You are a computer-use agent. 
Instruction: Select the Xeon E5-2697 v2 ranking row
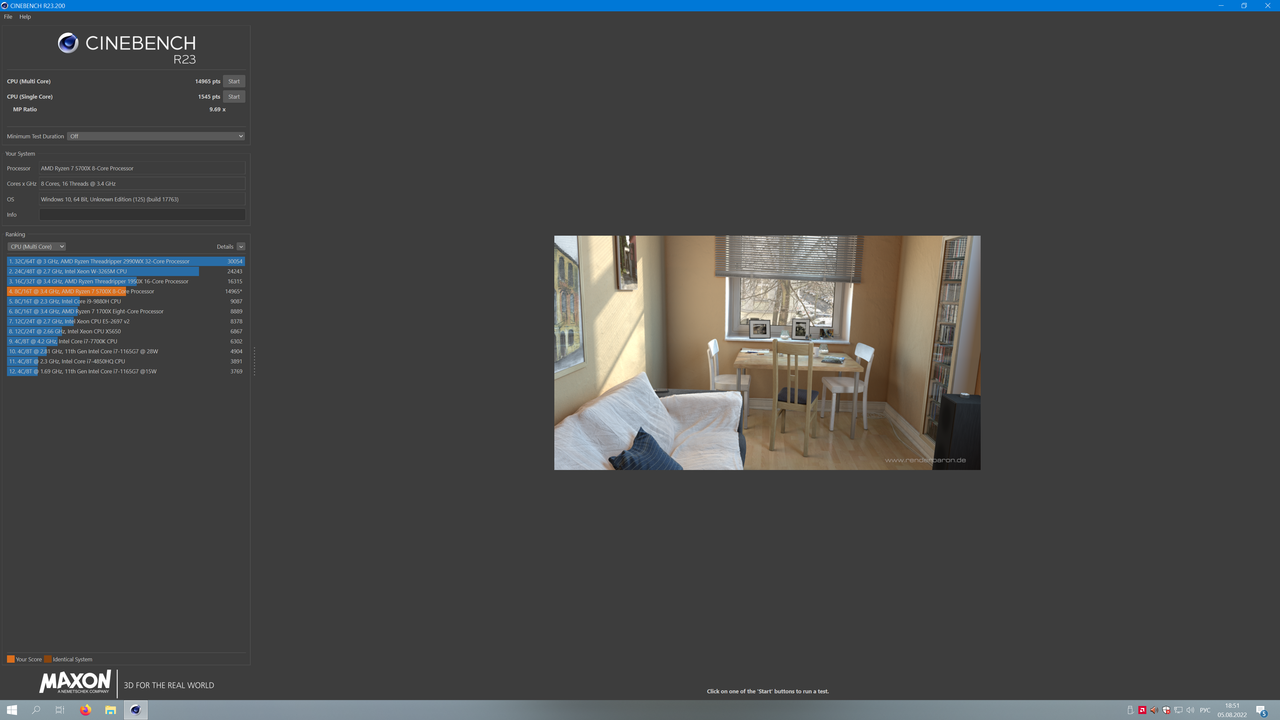[x=126, y=321]
